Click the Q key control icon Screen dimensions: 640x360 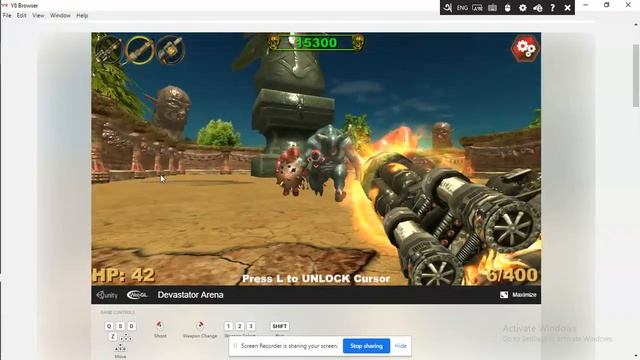tap(109, 326)
